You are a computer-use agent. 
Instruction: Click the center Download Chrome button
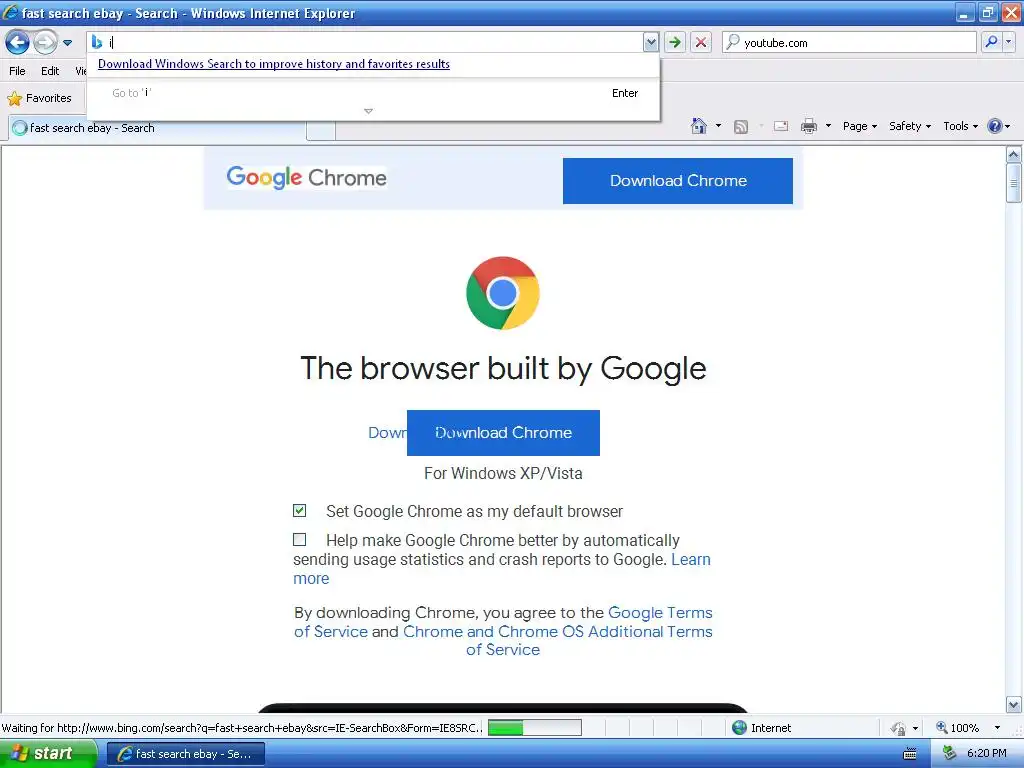(x=503, y=433)
